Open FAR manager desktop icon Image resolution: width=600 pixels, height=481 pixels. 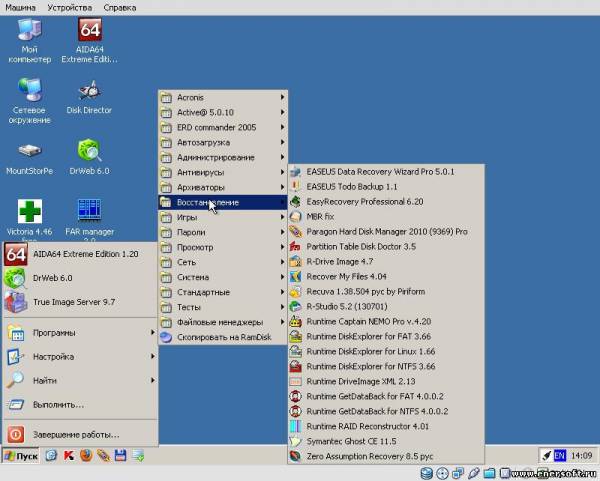(x=90, y=219)
